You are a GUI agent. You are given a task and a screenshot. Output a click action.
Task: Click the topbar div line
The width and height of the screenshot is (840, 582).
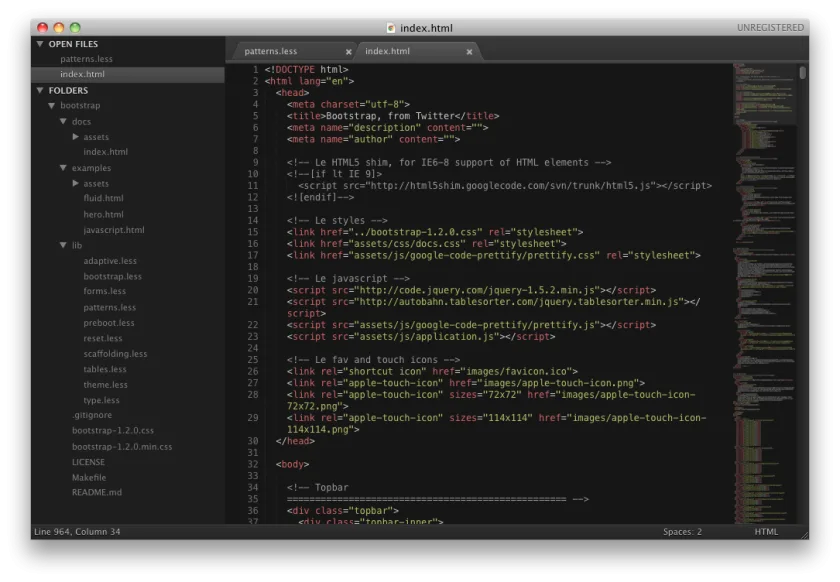(x=342, y=511)
